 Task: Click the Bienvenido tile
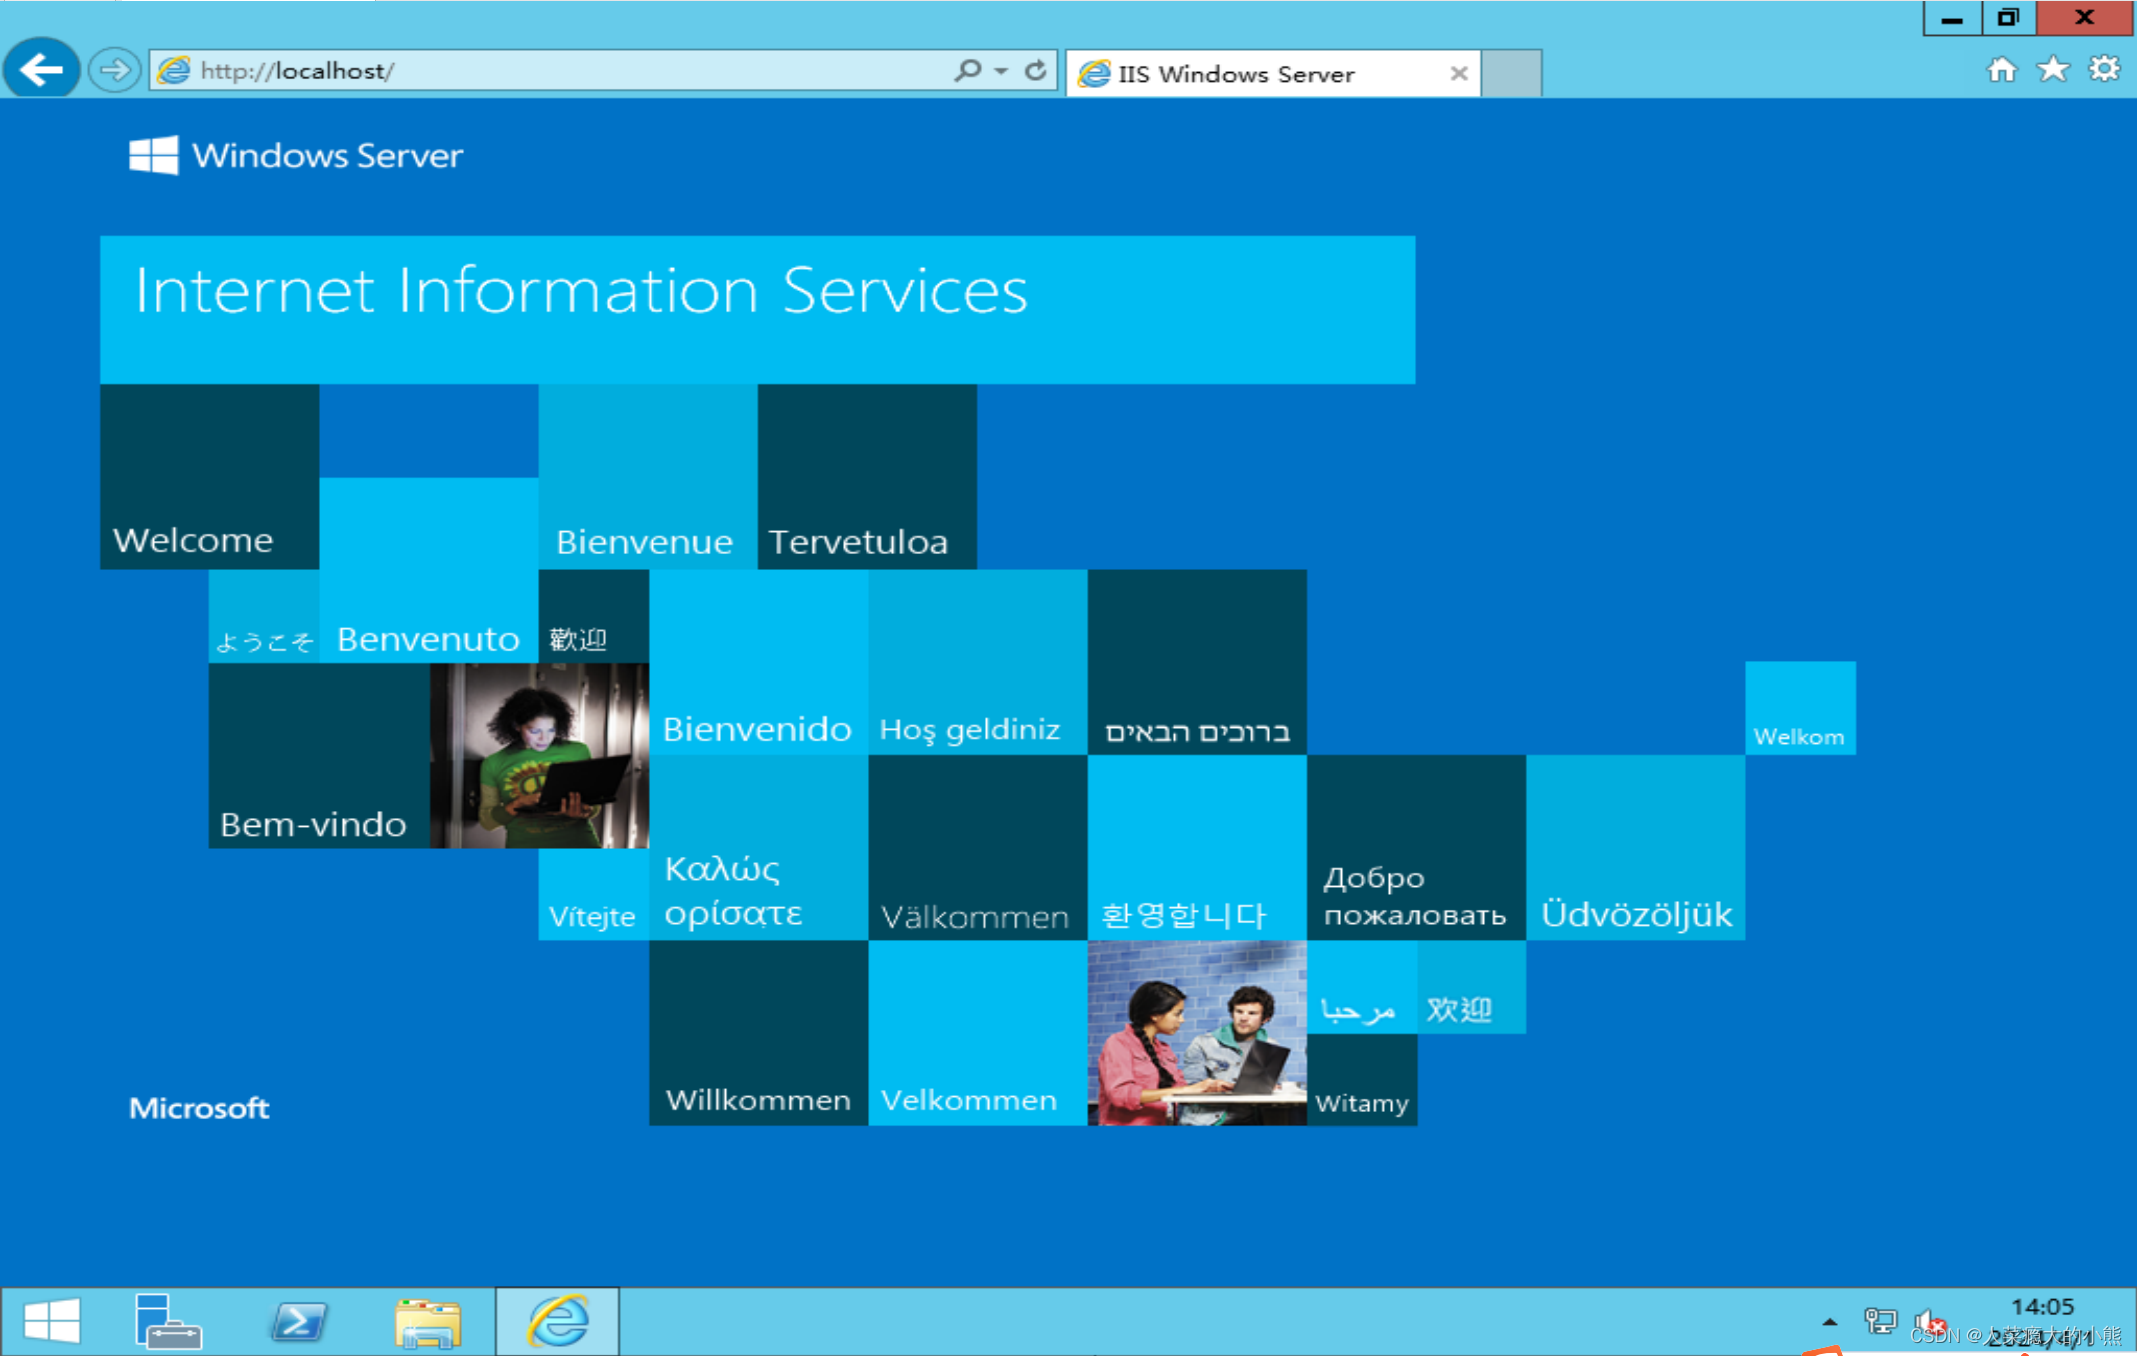point(758,662)
